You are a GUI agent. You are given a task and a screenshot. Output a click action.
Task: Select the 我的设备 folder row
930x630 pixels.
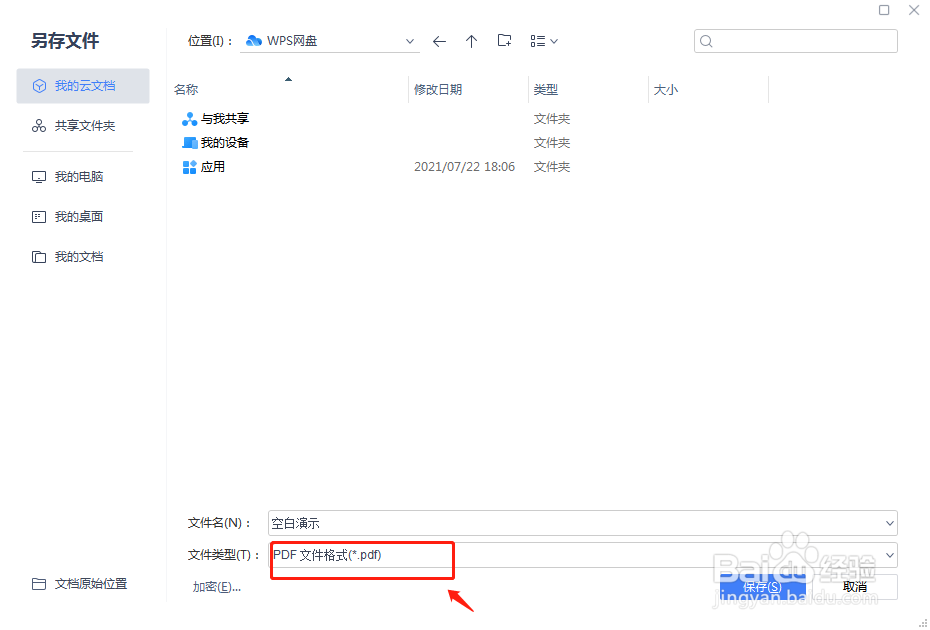click(x=469, y=143)
